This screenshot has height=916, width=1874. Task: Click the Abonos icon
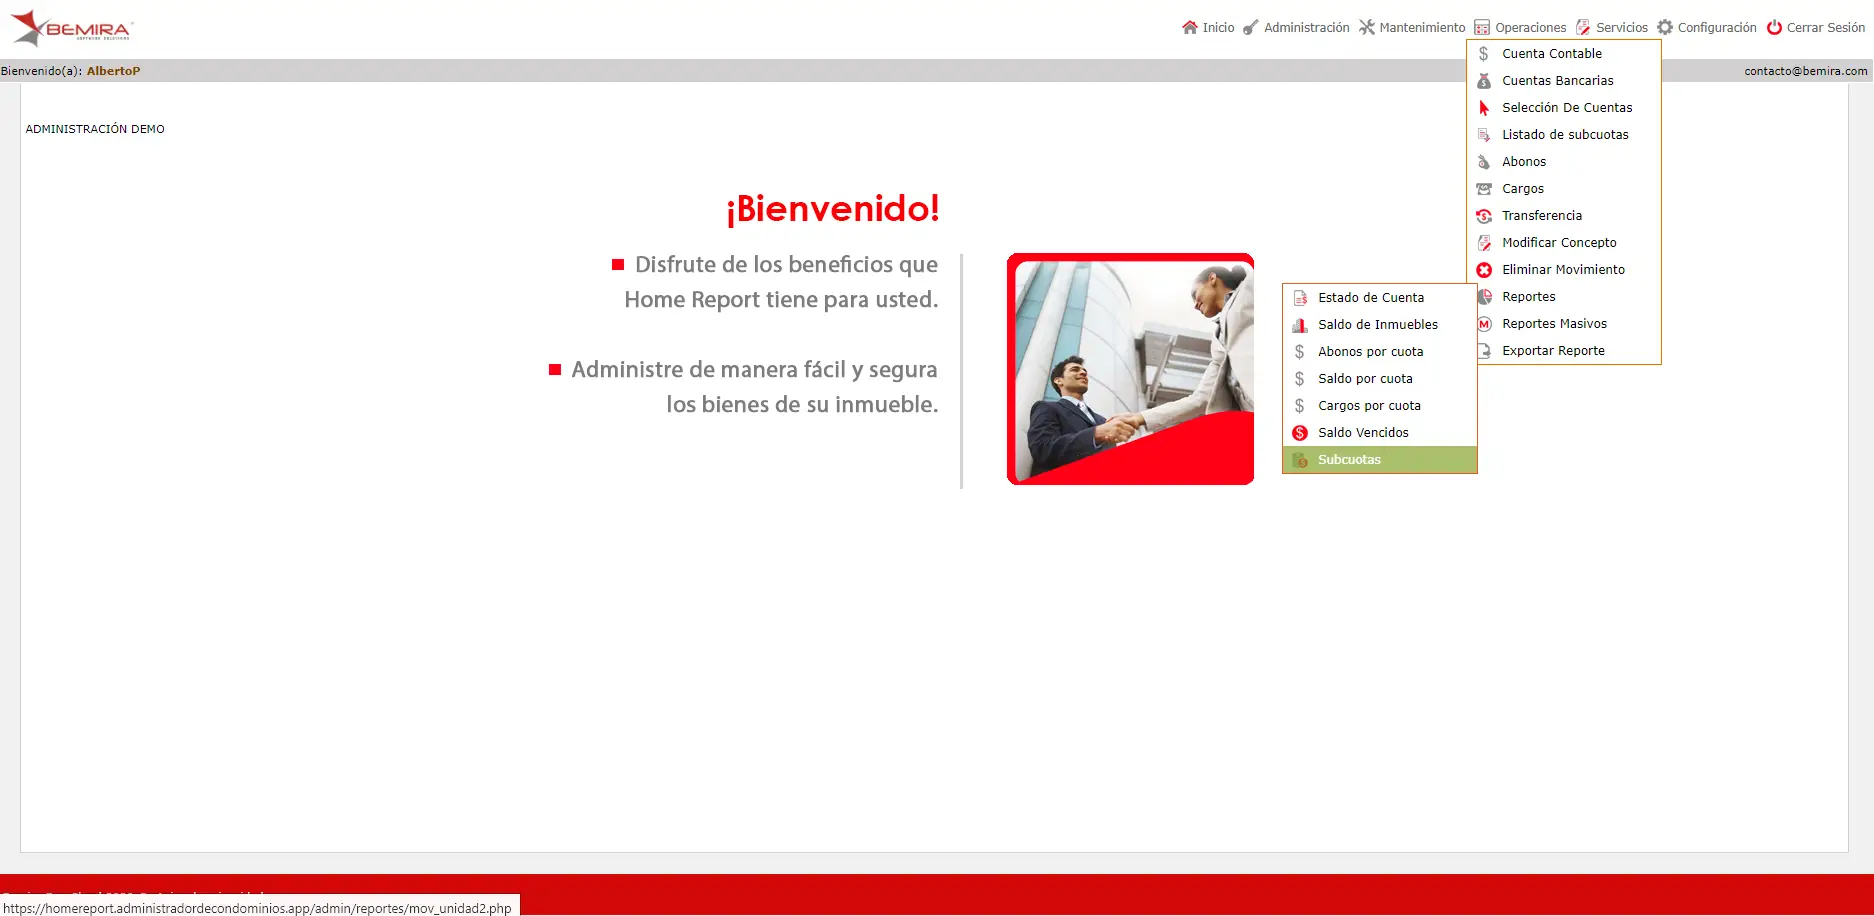click(x=1484, y=162)
